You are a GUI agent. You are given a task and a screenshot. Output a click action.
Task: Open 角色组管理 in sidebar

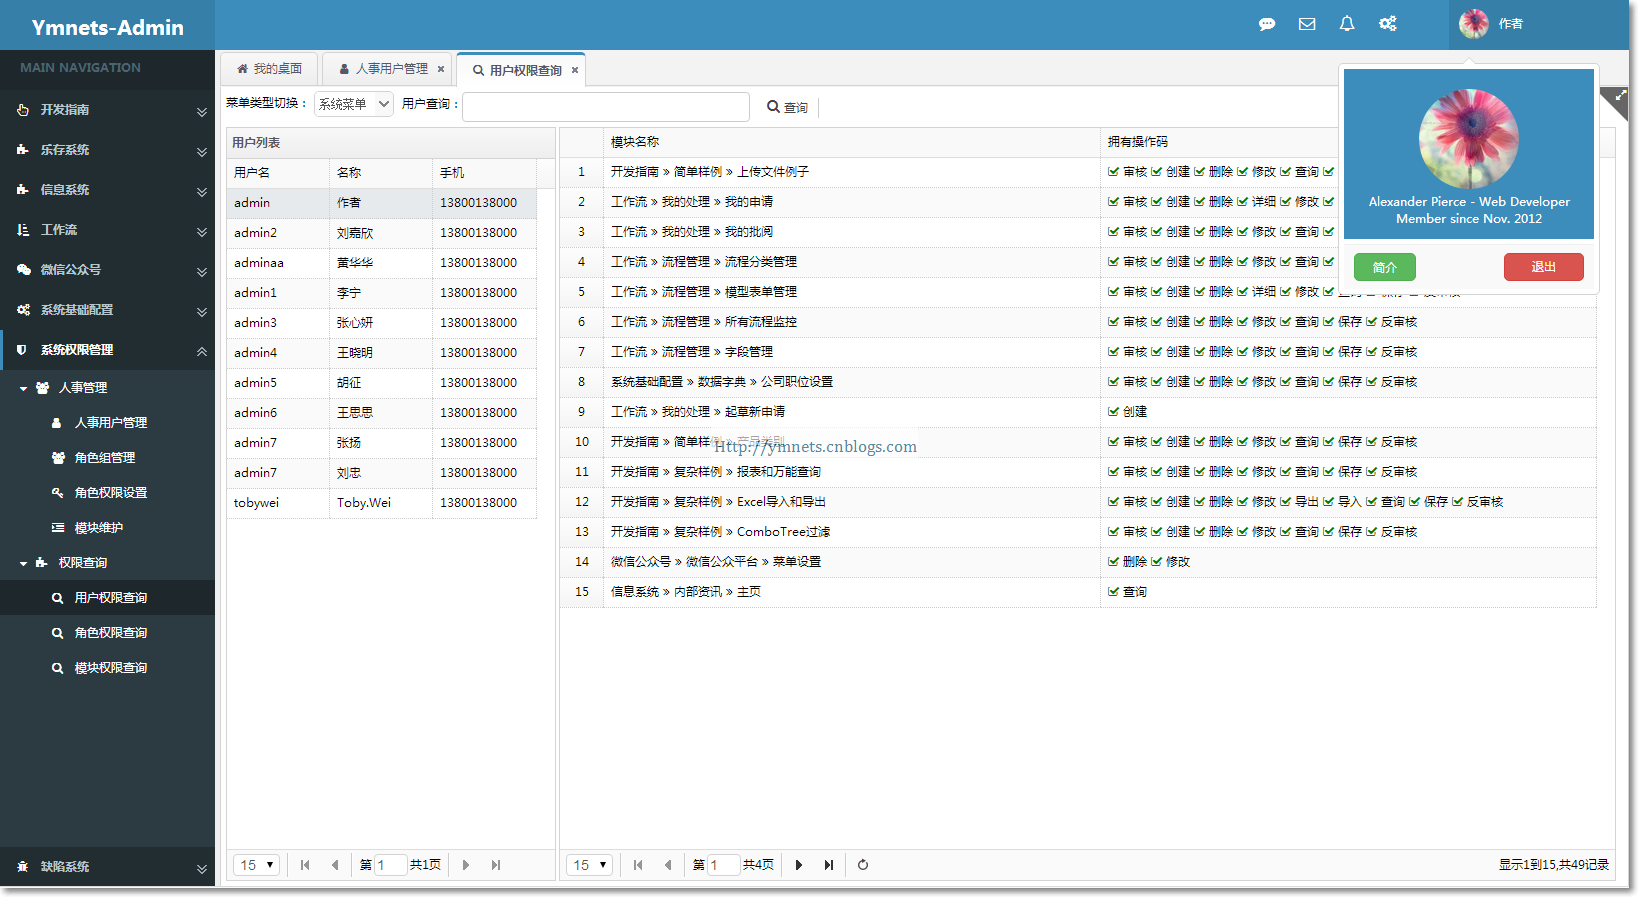pyautogui.click(x=107, y=458)
